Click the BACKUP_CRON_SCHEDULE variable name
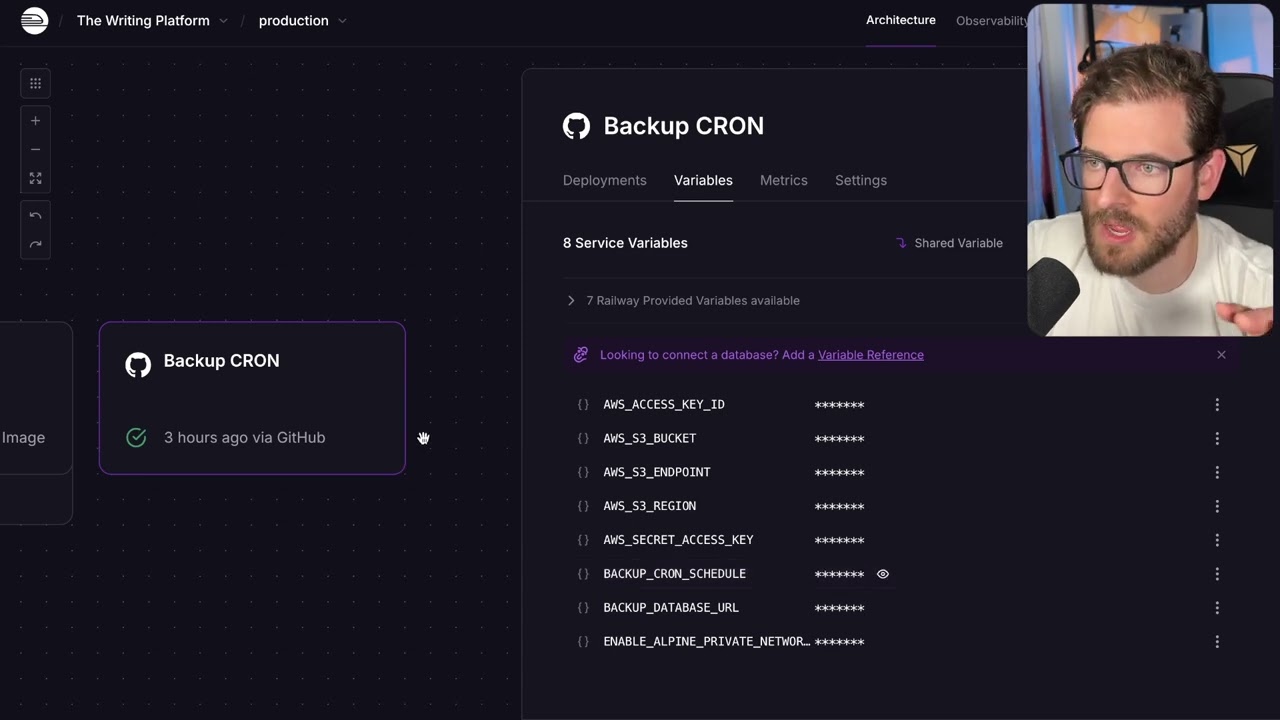1280x720 pixels. [675, 574]
